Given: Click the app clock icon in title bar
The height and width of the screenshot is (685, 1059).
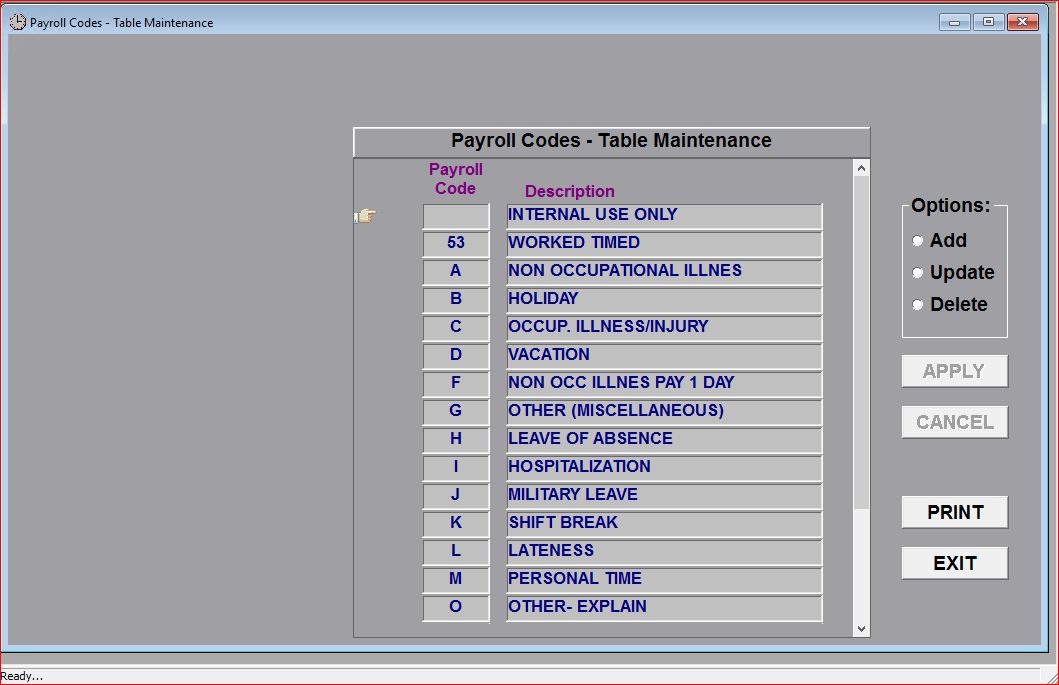Looking at the screenshot, I should click(x=18, y=22).
